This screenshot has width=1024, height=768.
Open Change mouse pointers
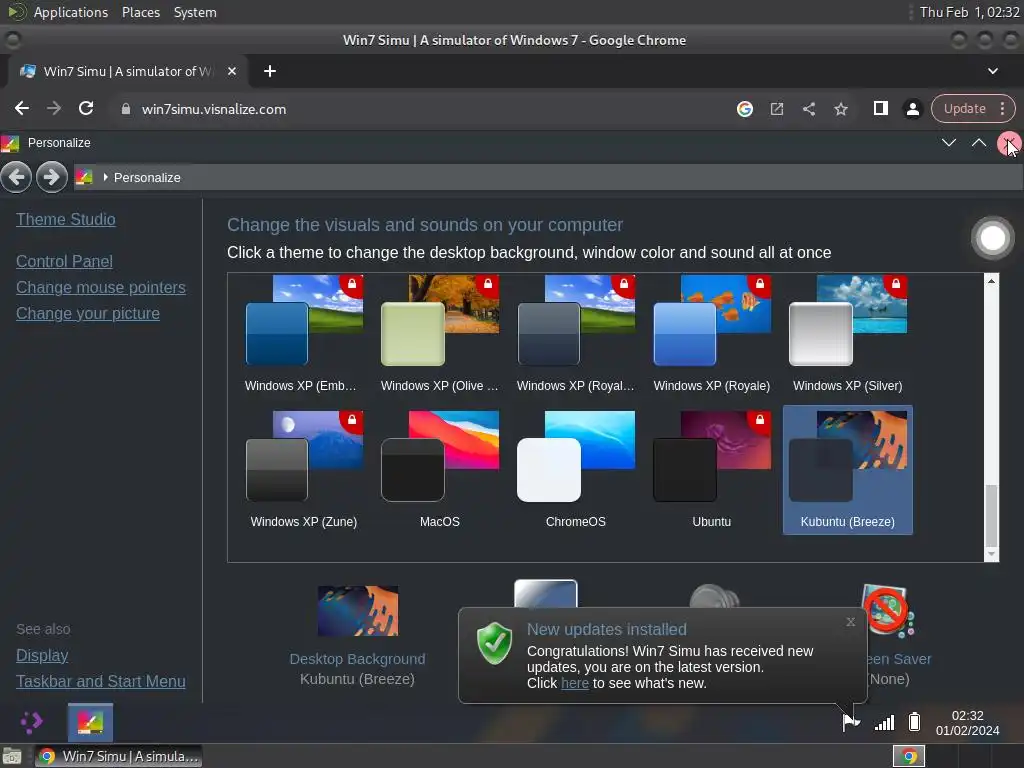click(101, 287)
